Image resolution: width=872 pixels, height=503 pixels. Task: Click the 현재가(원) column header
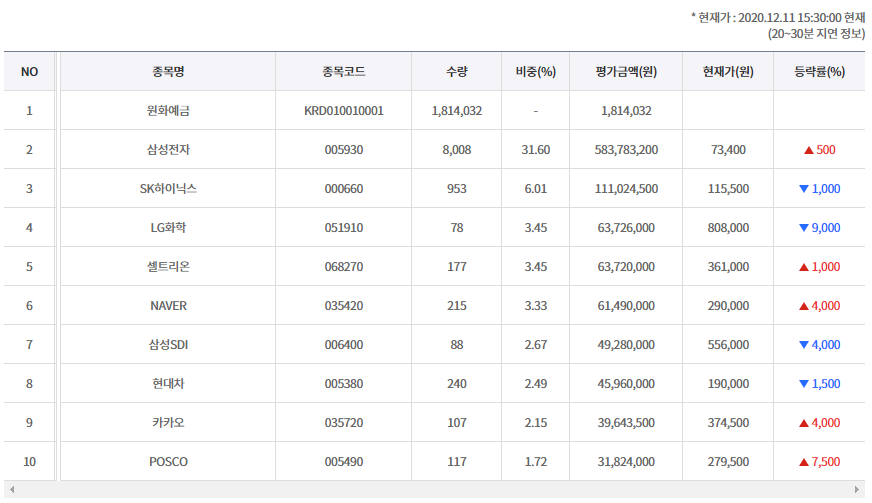[728, 72]
